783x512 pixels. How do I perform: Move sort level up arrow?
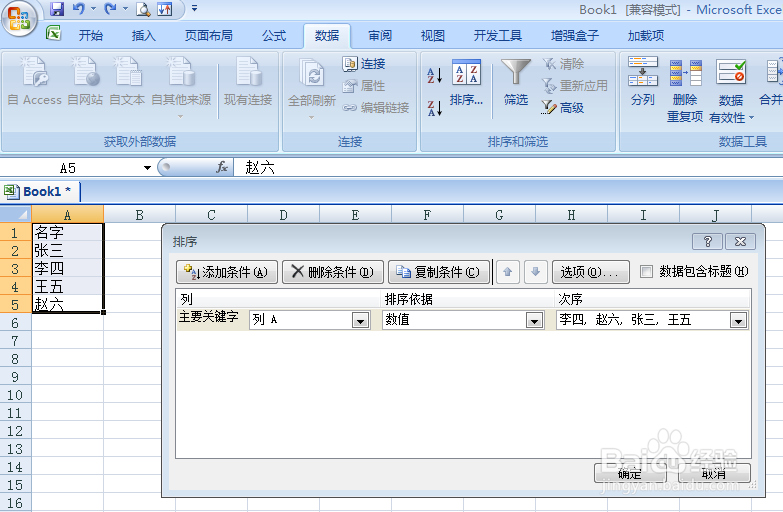(508, 272)
